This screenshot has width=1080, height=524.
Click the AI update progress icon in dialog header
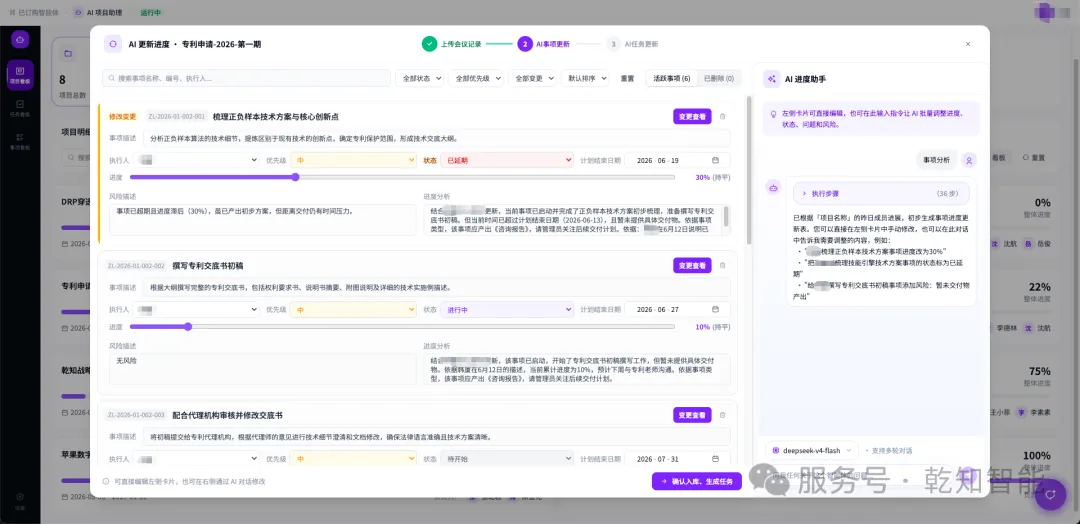[113, 44]
